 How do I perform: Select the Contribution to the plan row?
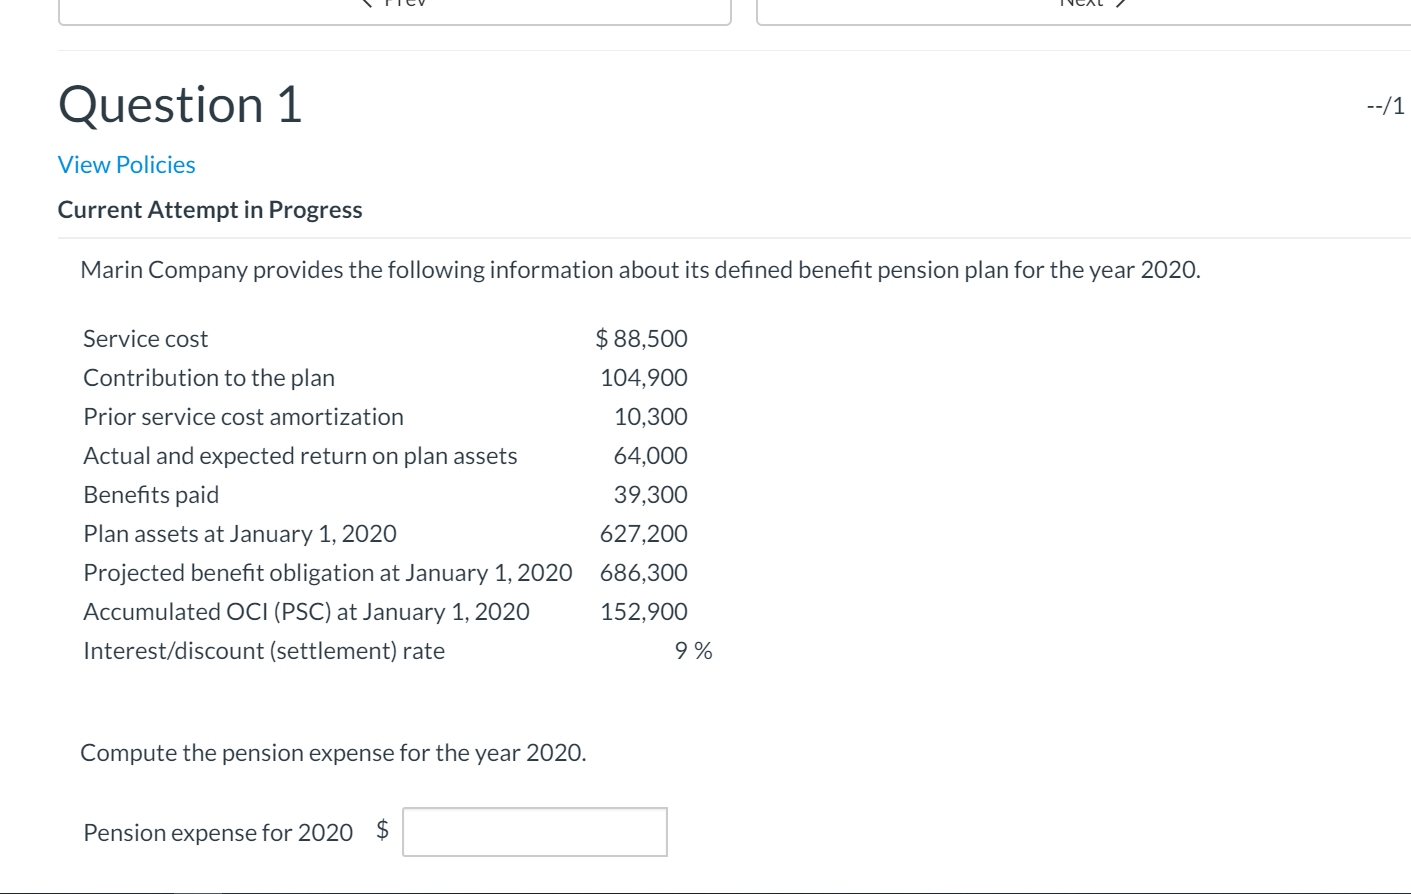pos(209,377)
